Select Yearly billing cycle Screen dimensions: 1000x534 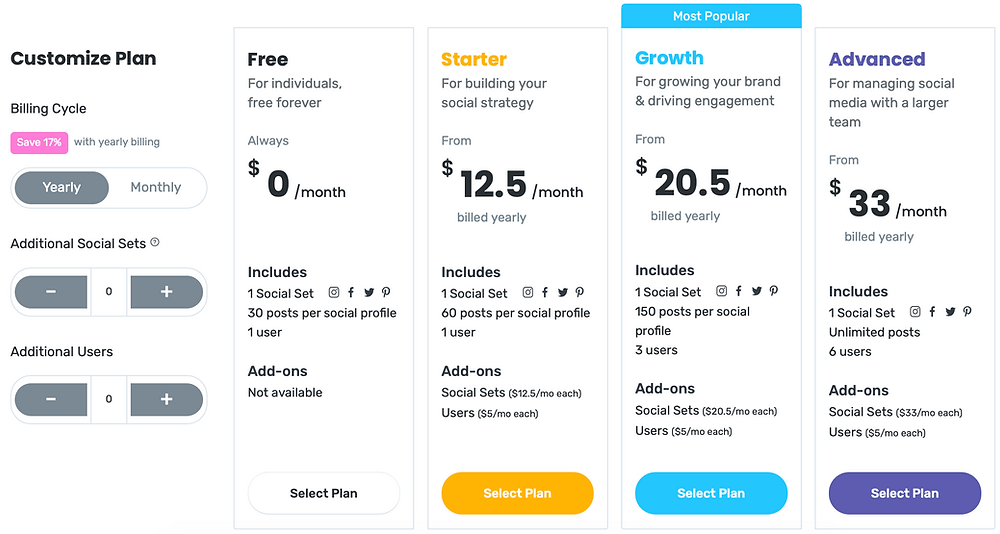coord(62,188)
